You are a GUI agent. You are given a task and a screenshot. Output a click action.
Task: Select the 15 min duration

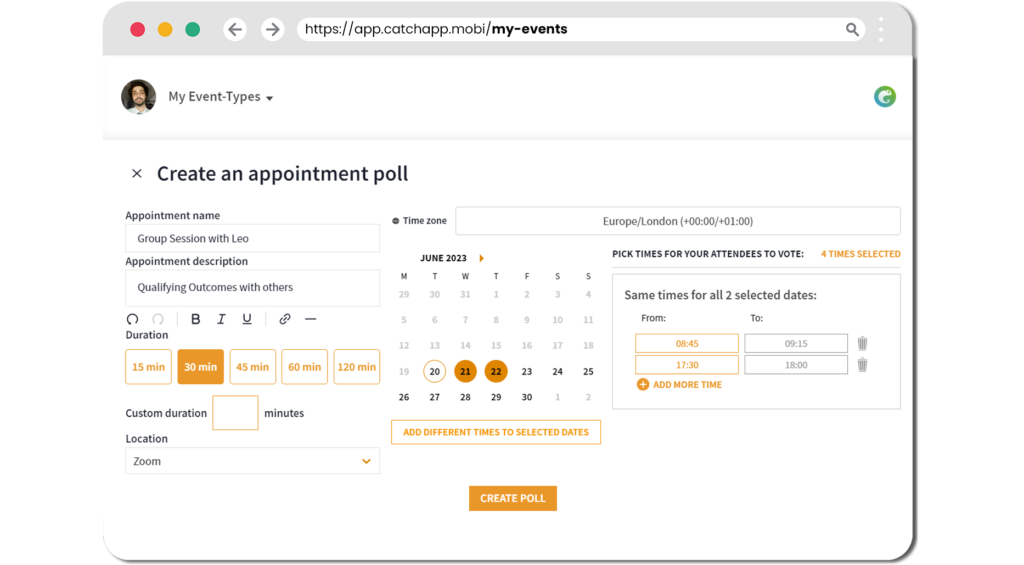(148, 366)
